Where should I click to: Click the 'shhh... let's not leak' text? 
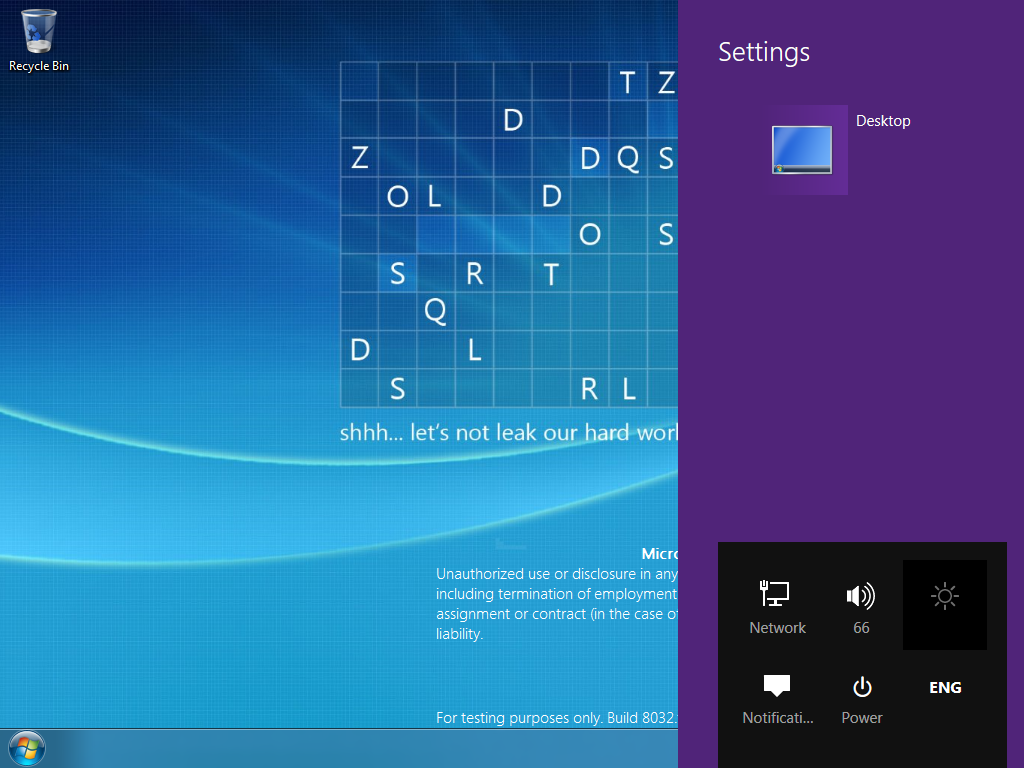point(508,432)
